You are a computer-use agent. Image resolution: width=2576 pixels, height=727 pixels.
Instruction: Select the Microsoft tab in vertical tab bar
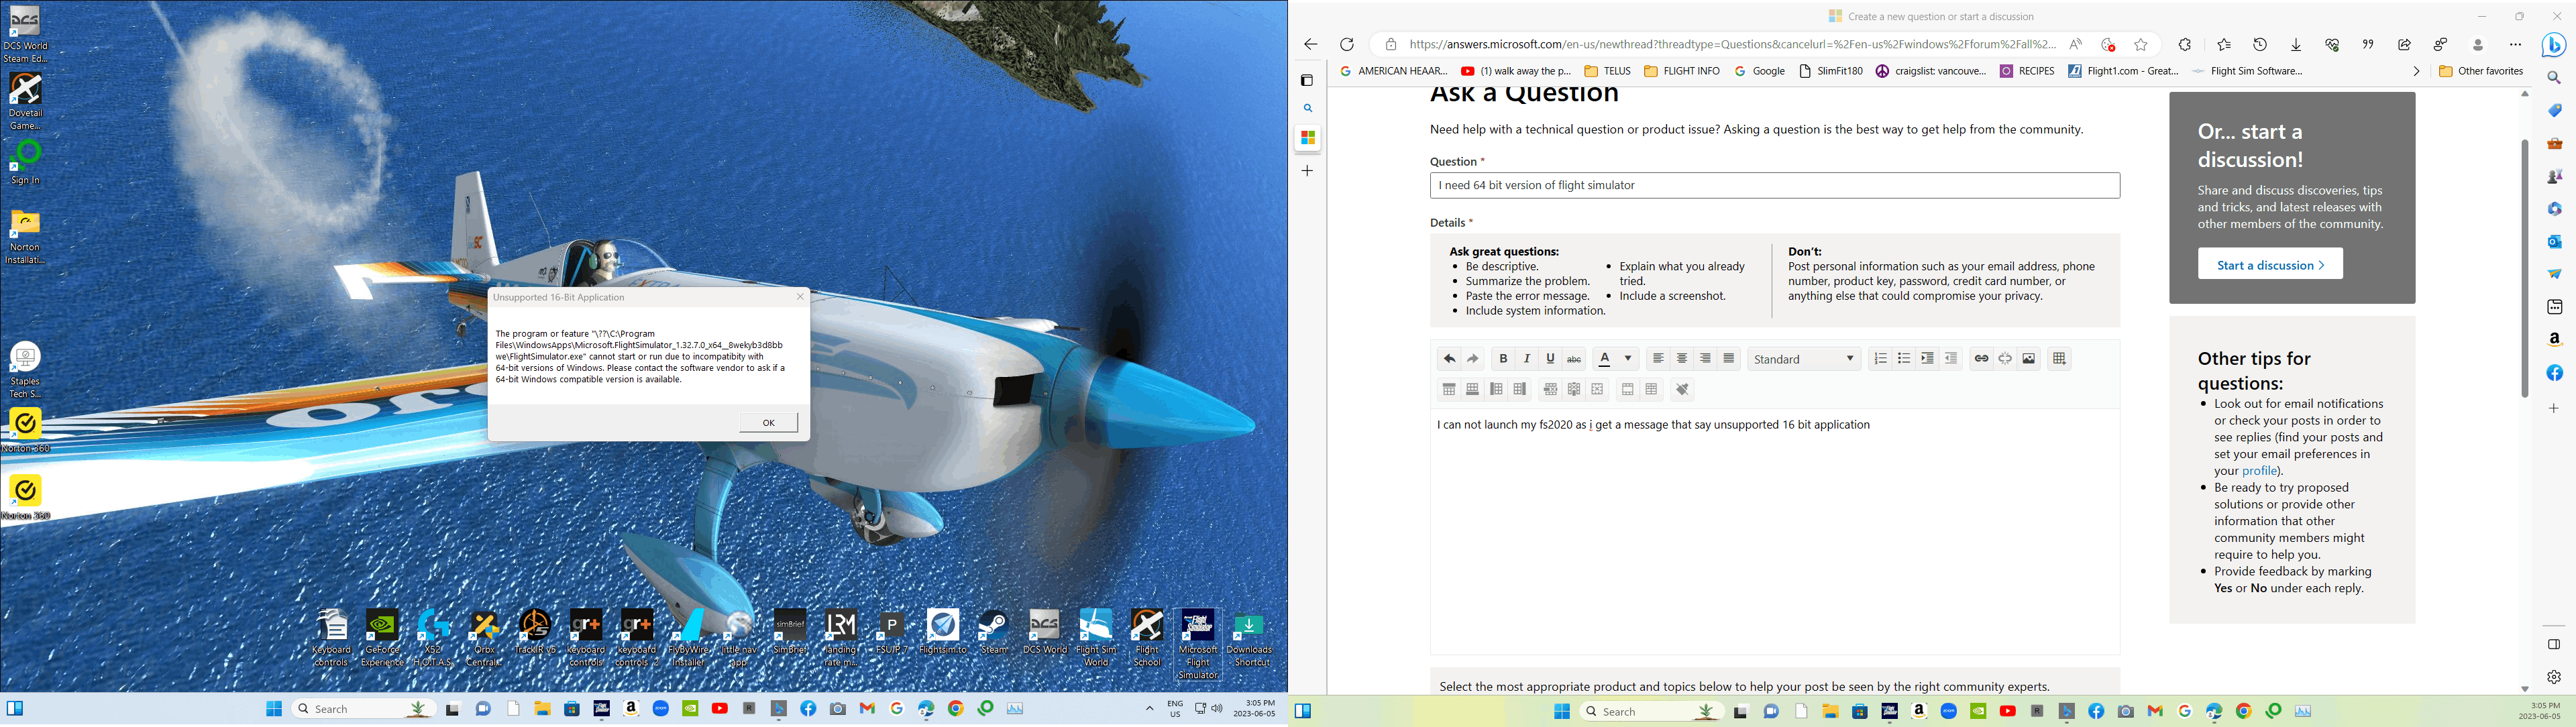tap(1308, 138)
